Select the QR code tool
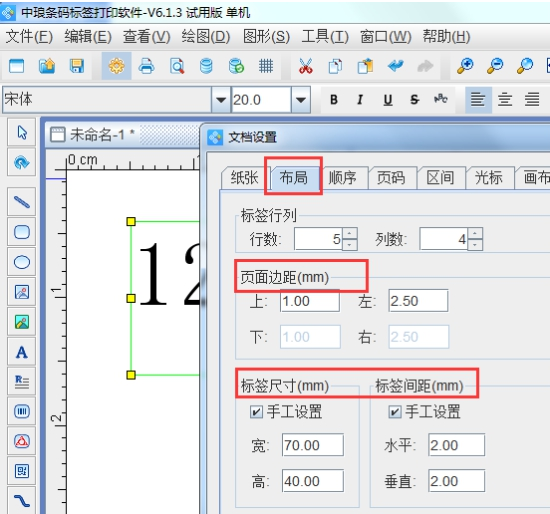Screen dimensions: 550x514 click(22, 471)
